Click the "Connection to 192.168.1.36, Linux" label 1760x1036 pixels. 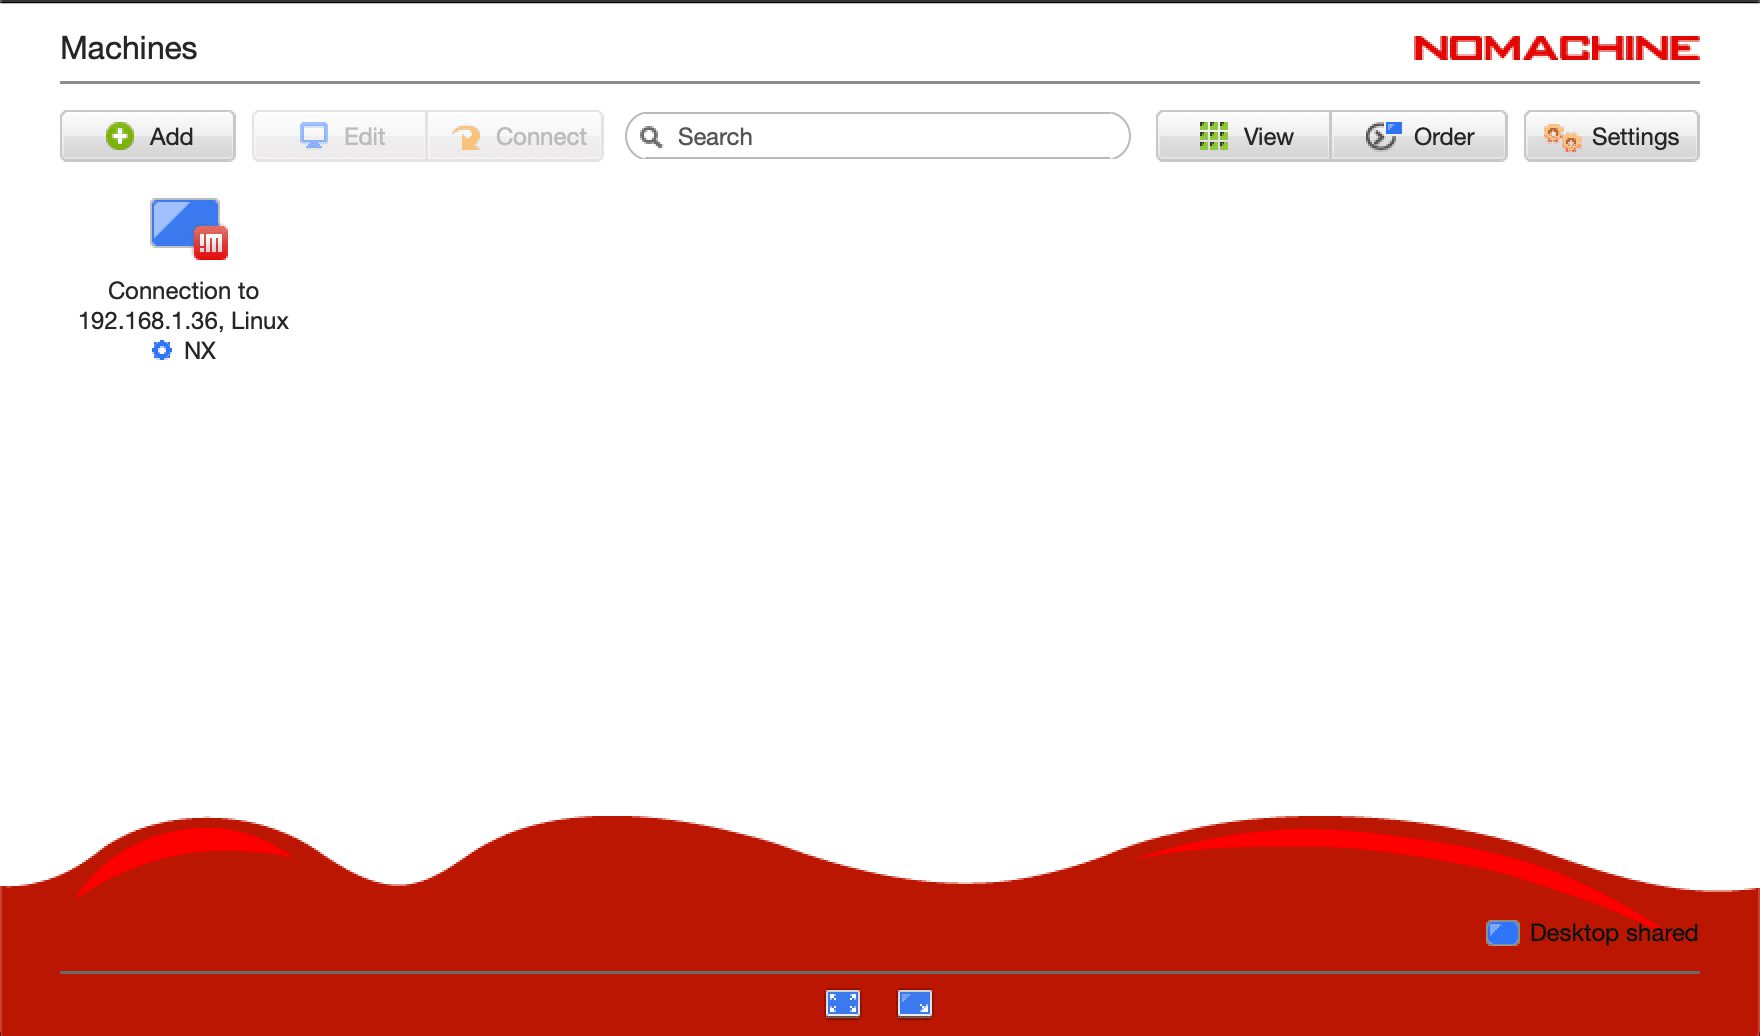tap(184, 306)
